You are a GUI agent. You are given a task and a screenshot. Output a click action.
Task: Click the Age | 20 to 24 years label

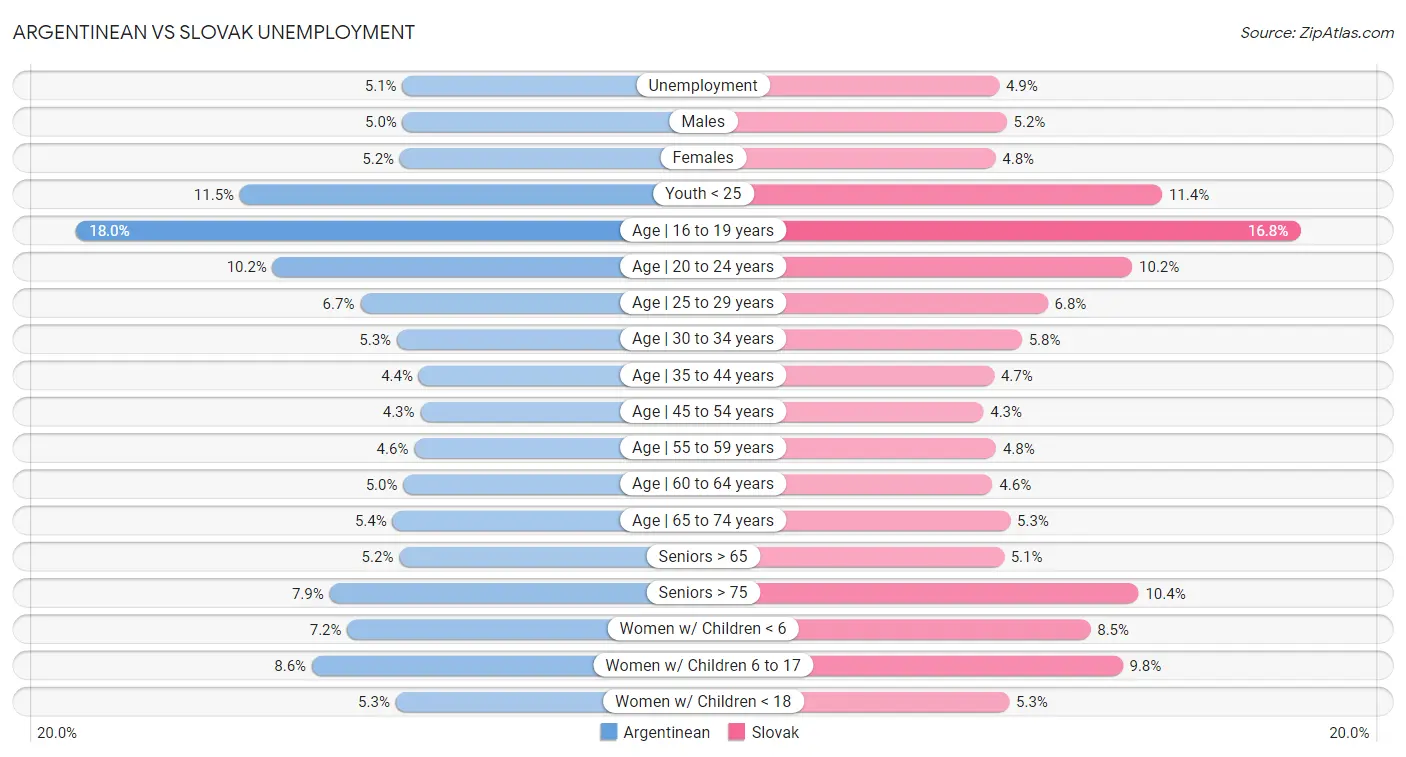click(703, 267)
